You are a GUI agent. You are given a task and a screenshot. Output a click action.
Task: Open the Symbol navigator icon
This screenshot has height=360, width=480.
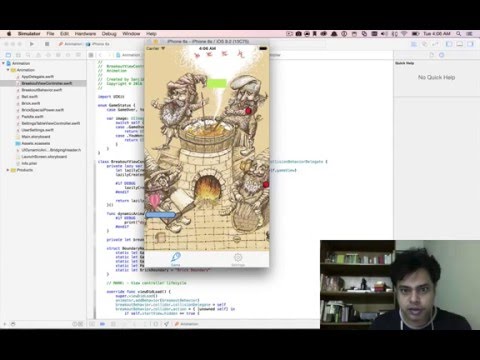18,55
